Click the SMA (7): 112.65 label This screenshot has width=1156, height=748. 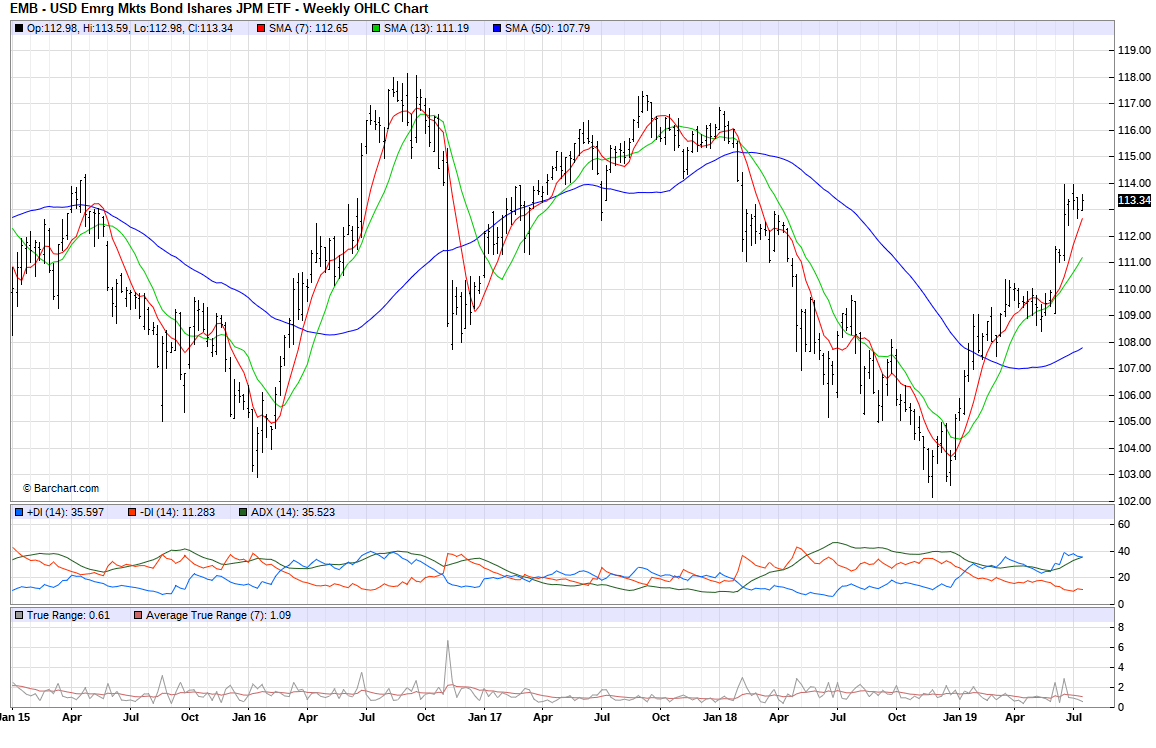click(x=308, y=29)
